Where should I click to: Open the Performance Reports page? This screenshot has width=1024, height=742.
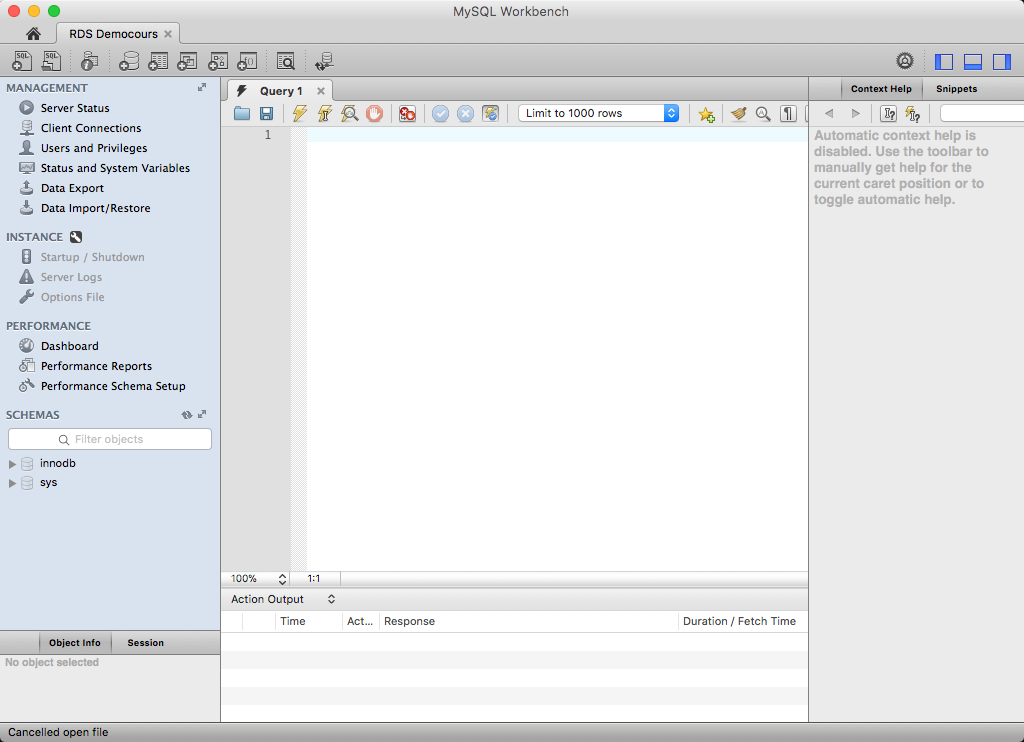96,366
